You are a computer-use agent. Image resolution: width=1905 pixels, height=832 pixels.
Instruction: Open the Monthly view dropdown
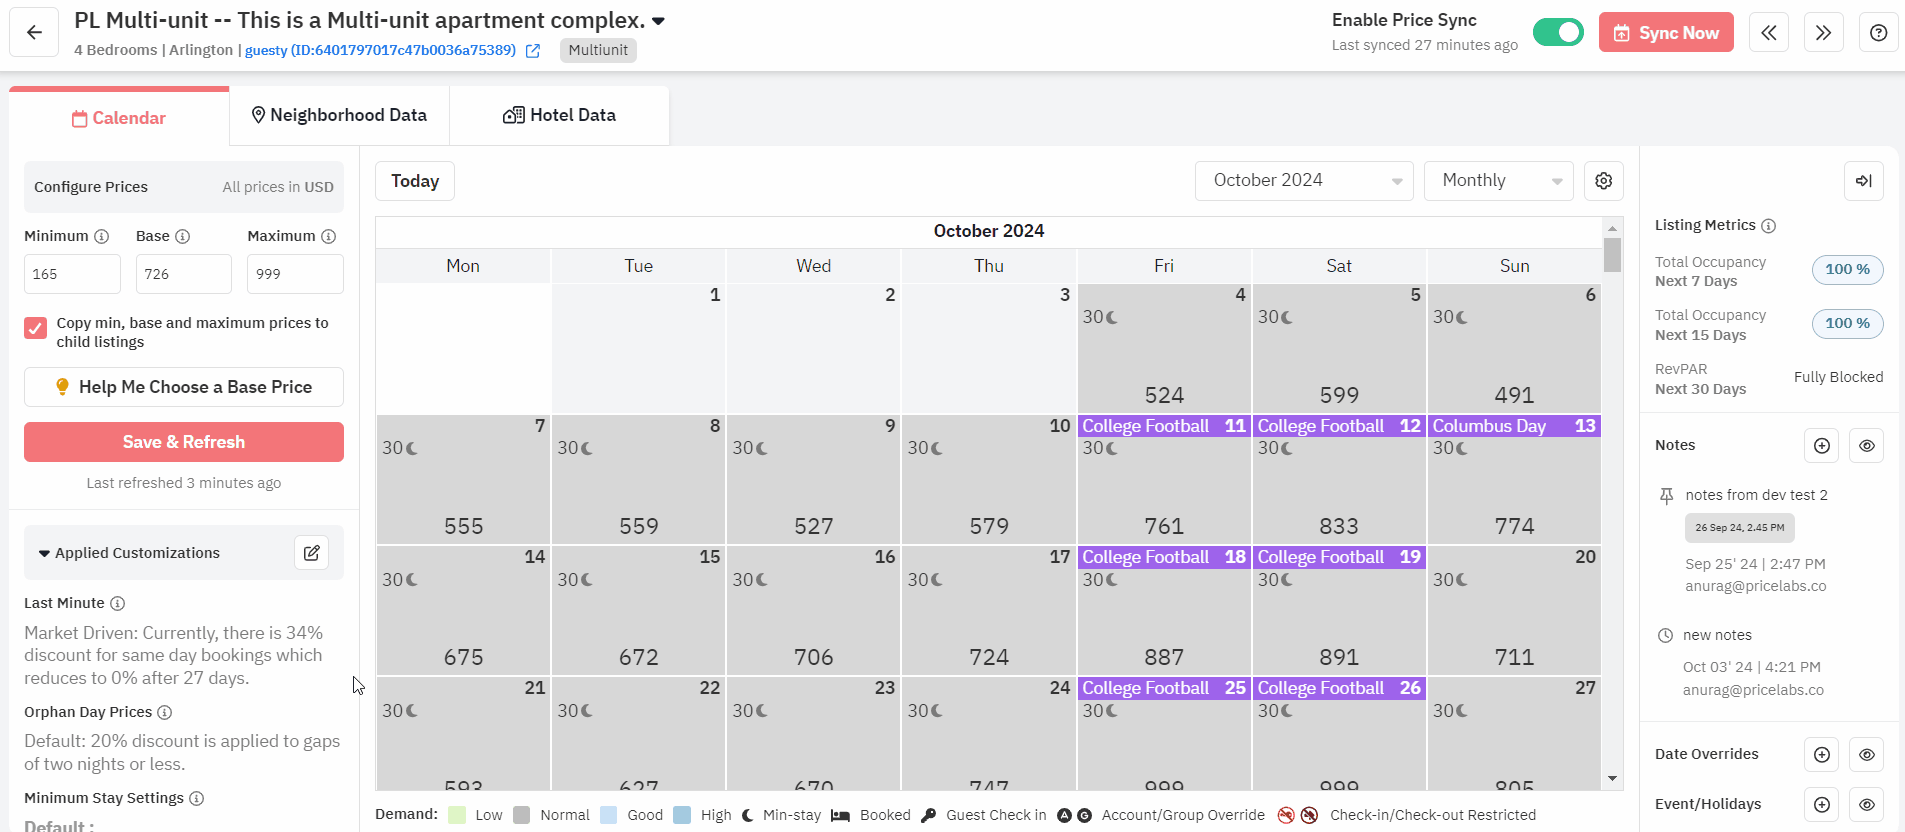[1498, 181]
